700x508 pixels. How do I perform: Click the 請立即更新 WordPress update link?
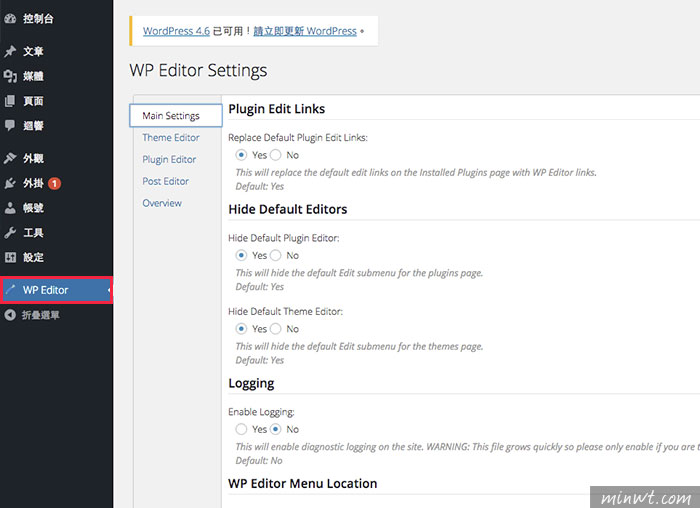tap(305, 31)
